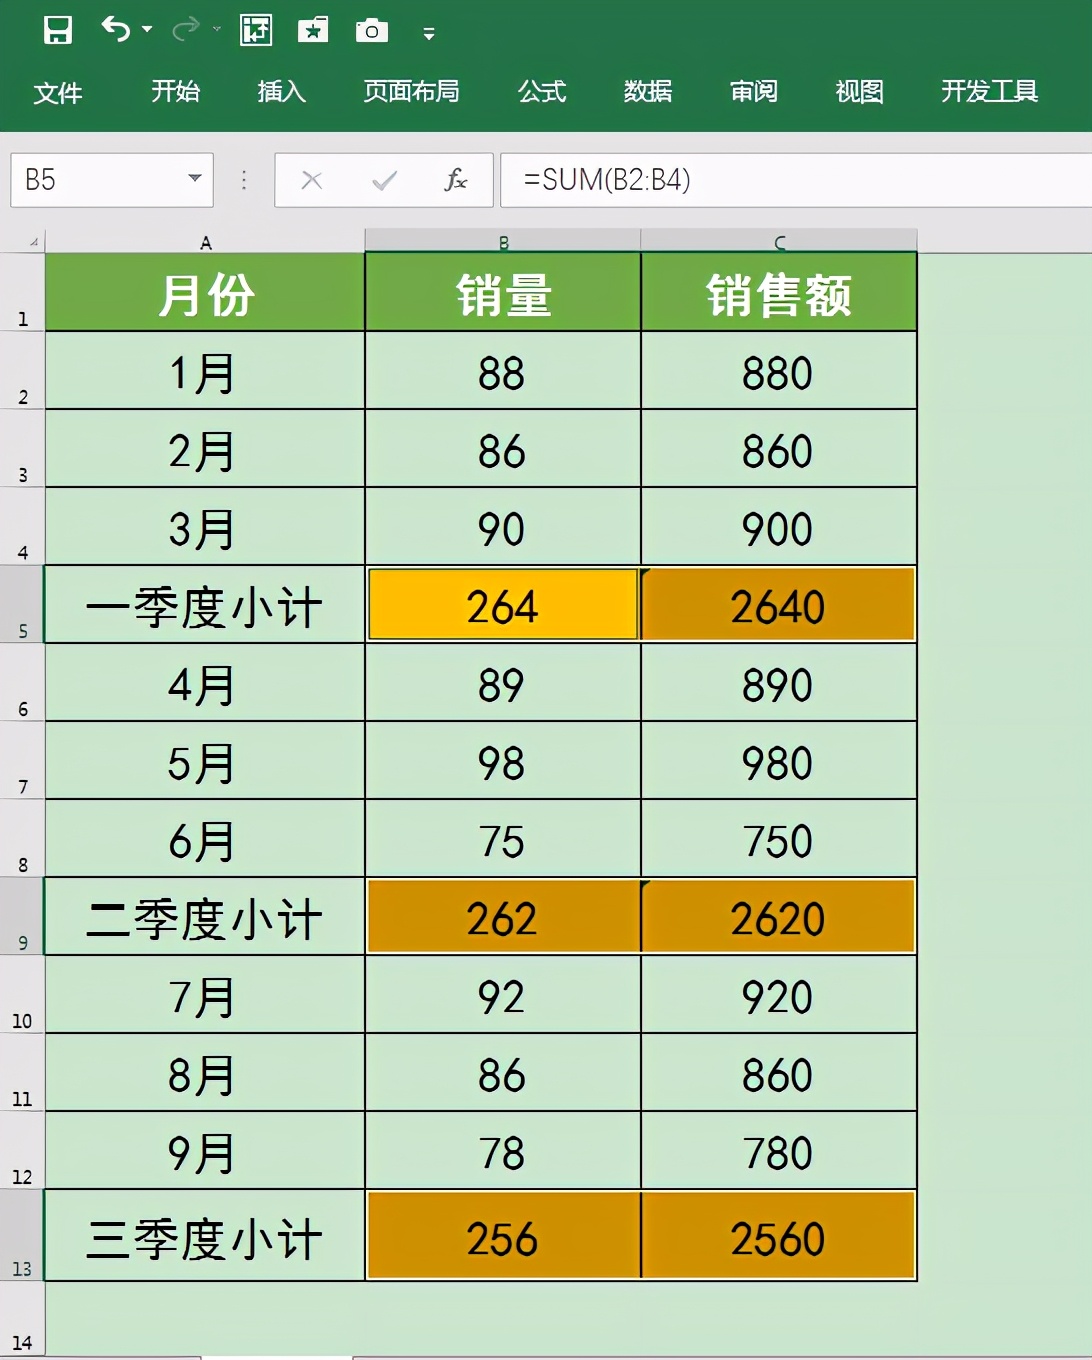Click the 销售额 header cell
The image size is (1092, 1360).
(x=779, y=292)
